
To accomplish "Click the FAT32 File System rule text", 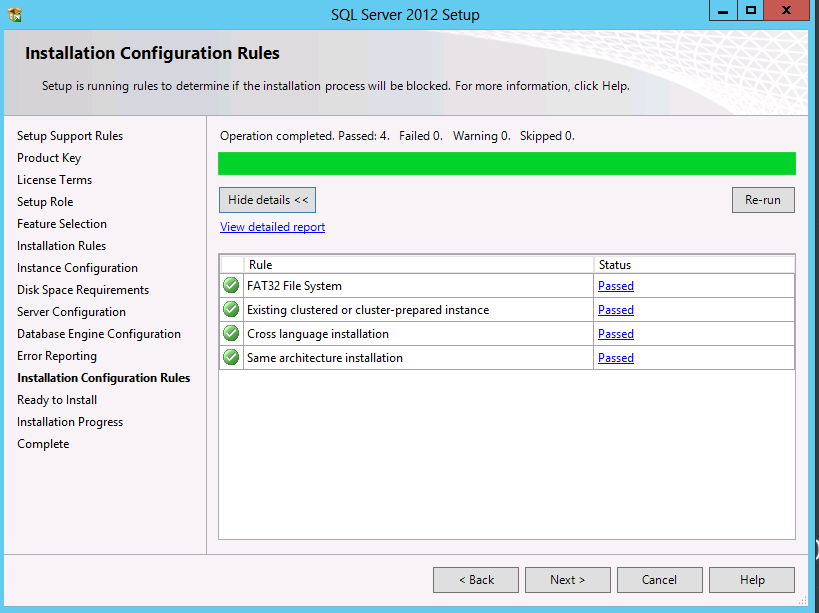I will tap(294, 286).
